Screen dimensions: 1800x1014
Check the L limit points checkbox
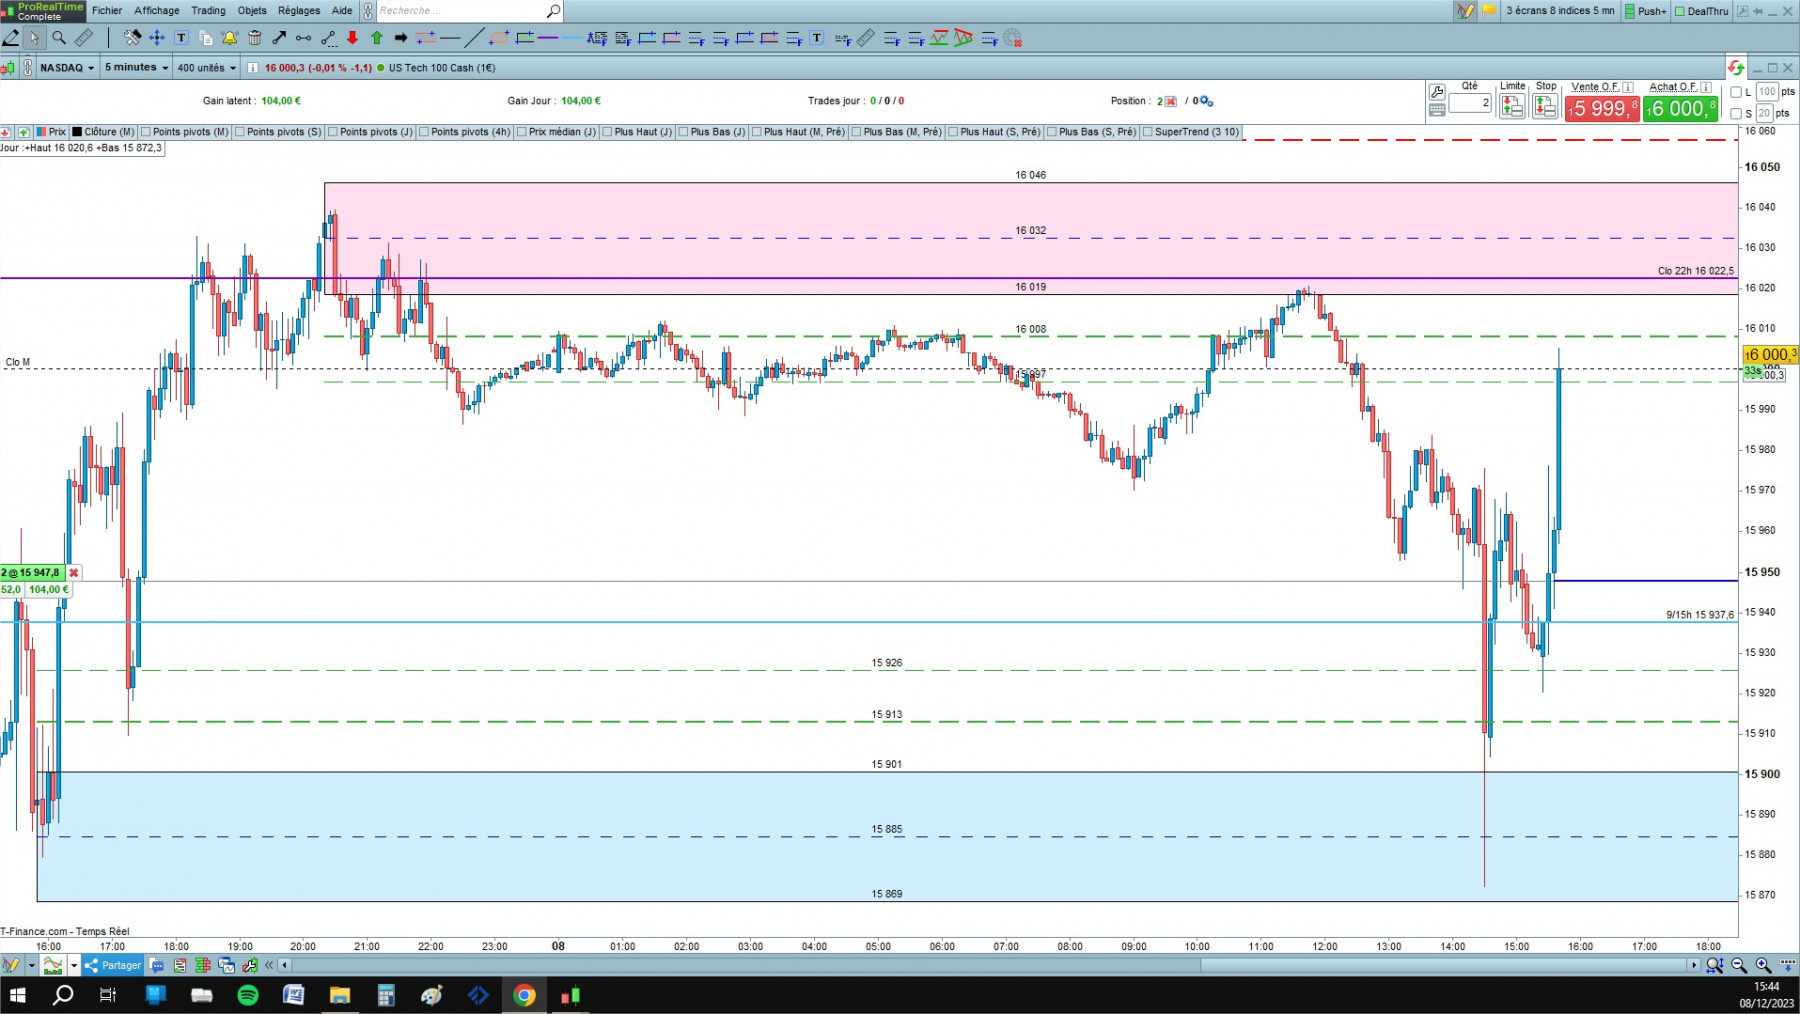pyautogui.click(x=1736, y=92)
